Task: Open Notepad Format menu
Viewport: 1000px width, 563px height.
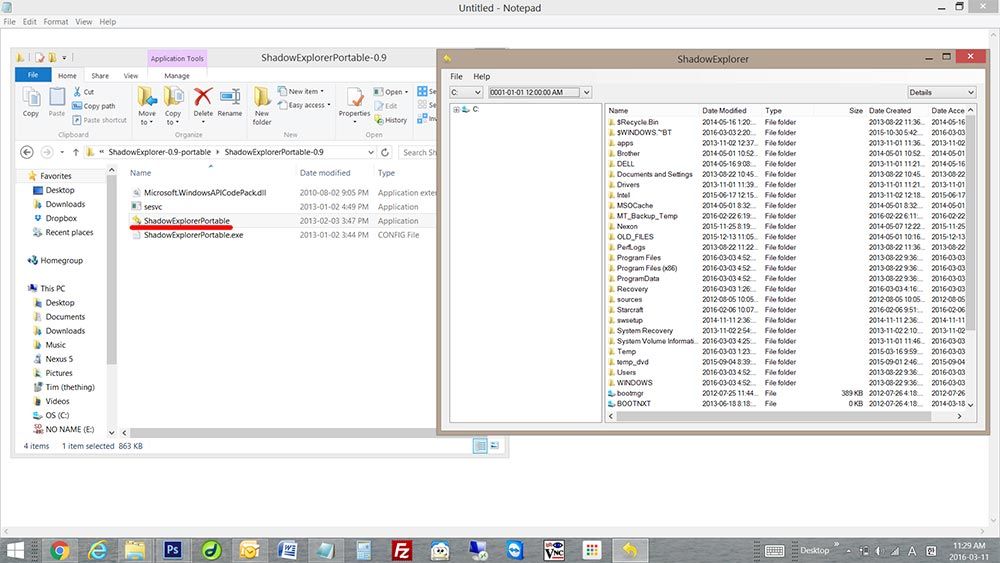Action: (55, 22)
